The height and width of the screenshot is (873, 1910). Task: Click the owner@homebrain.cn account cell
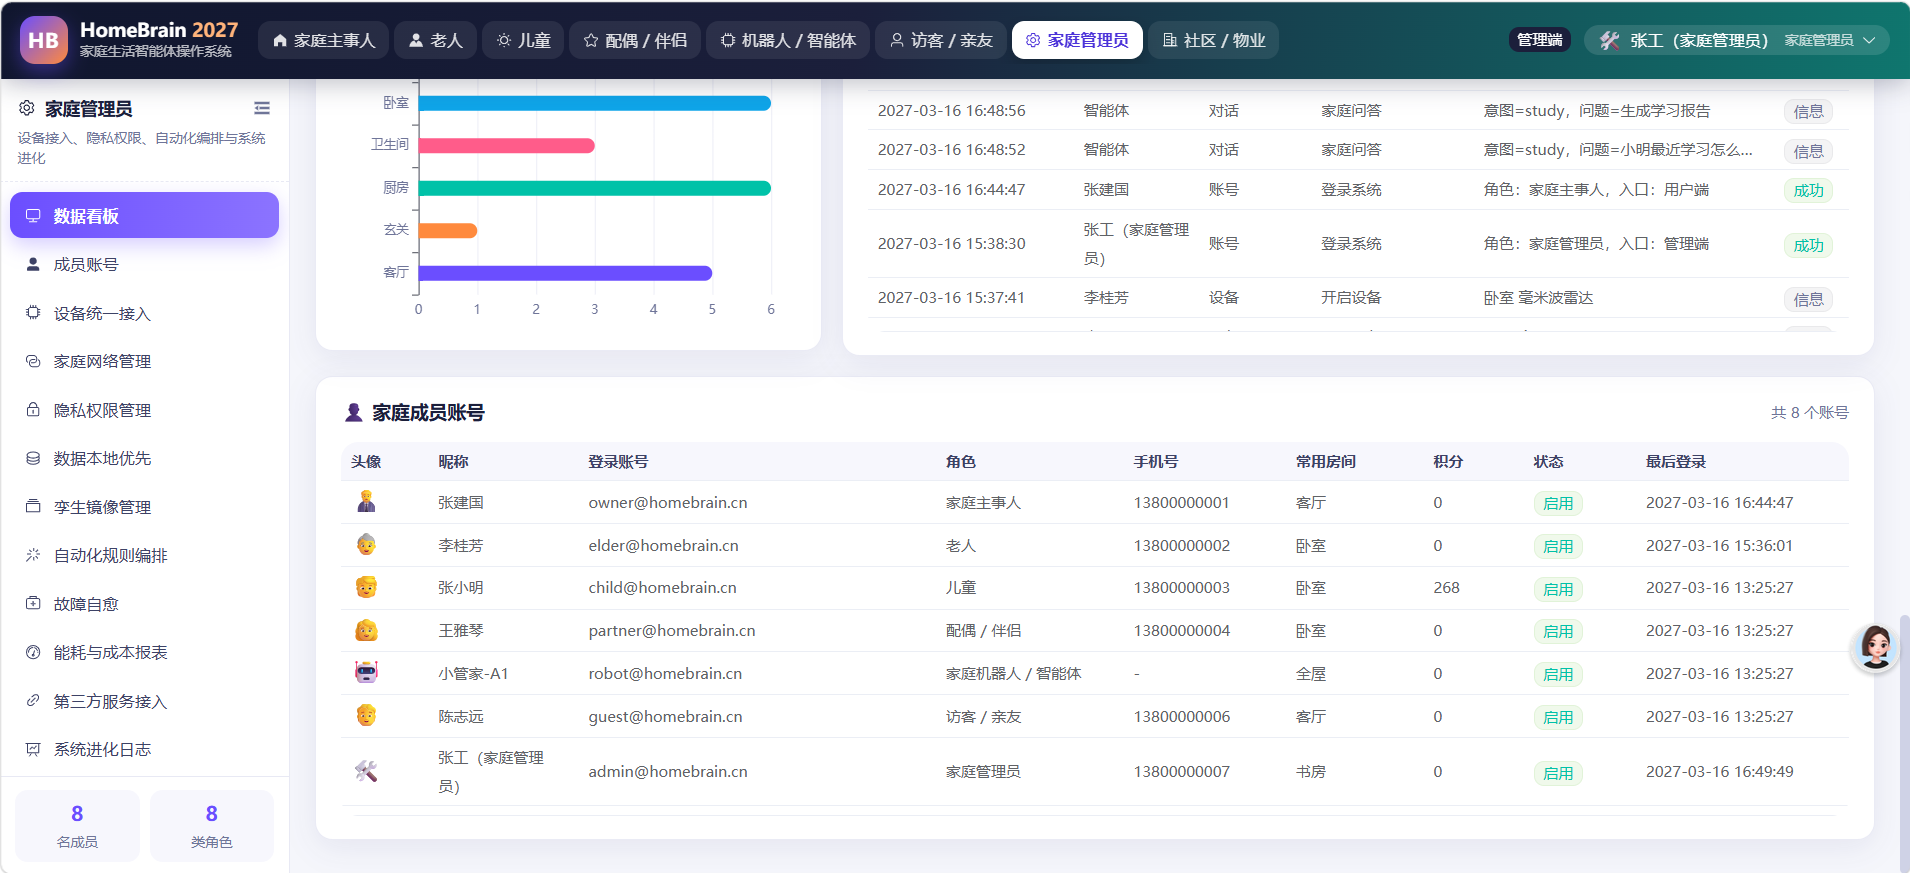pyautogui.click(x=668, y=503)
